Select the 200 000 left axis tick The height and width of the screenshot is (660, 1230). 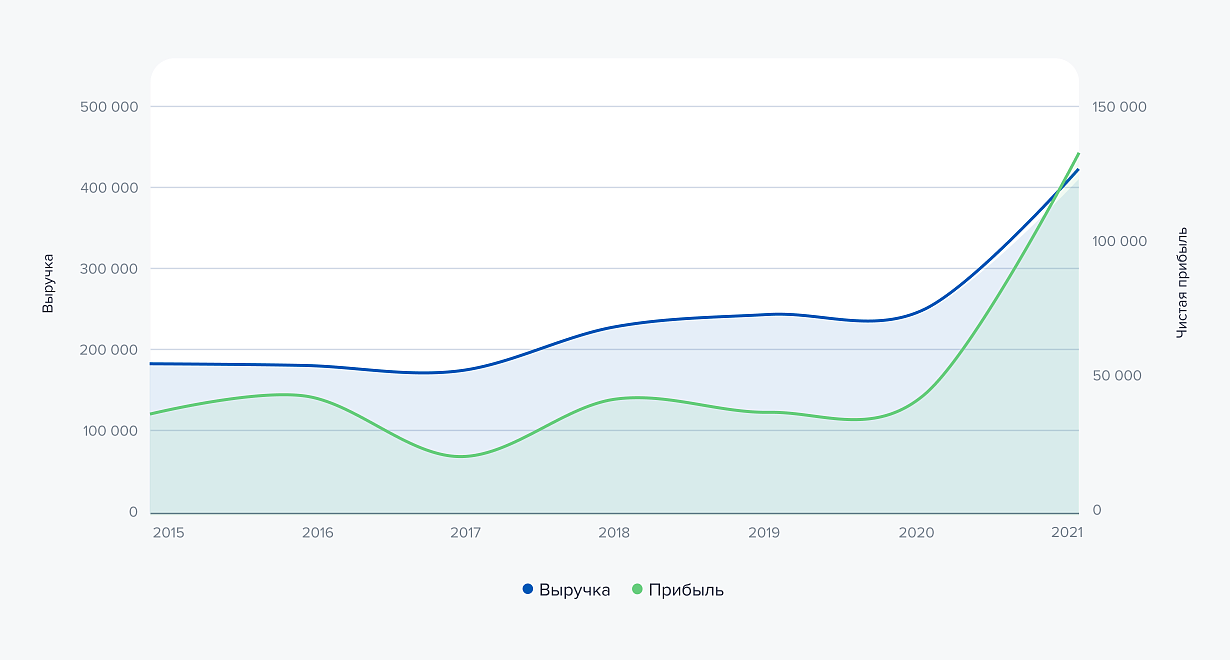click(108, 350)
